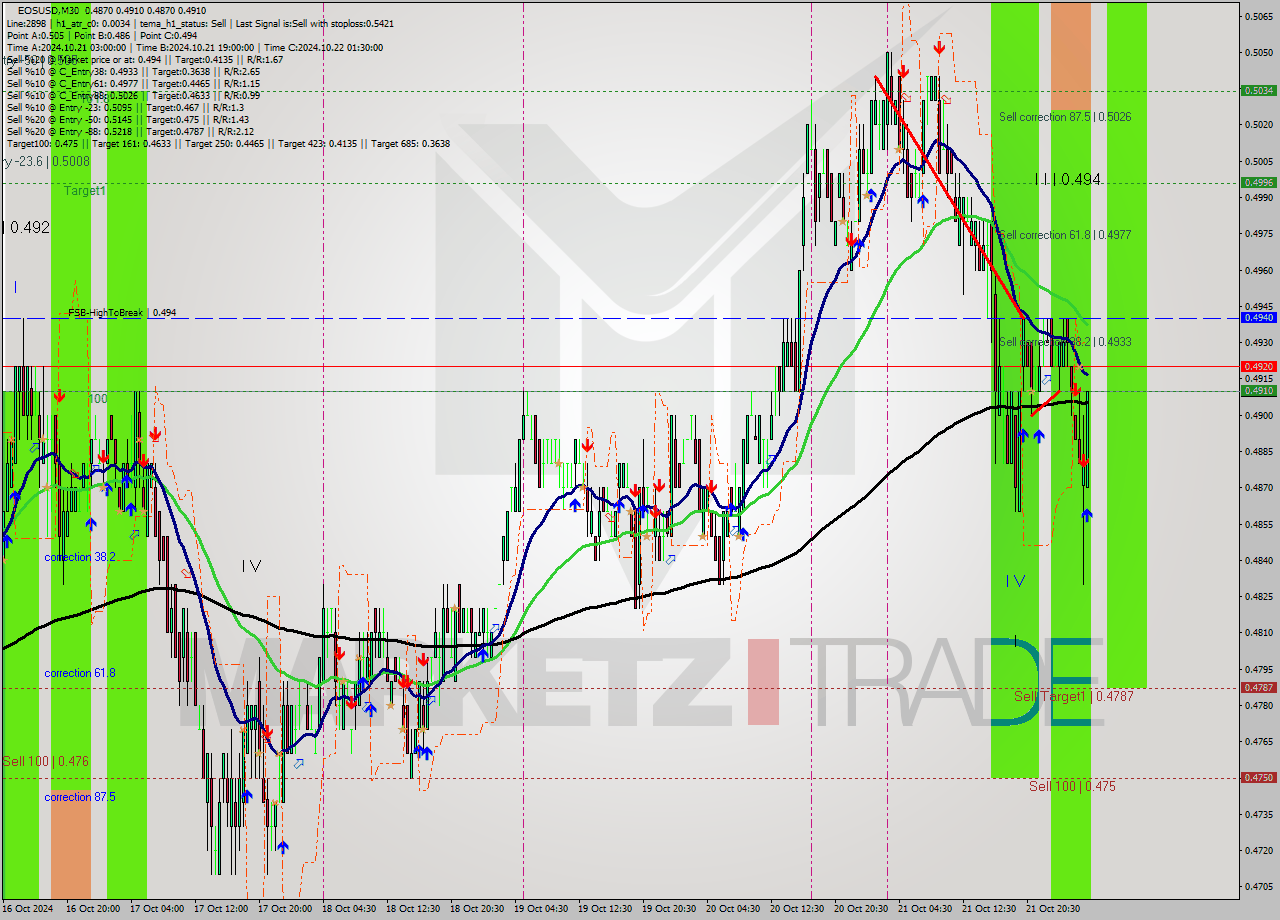This screenshot has width=1280, height=920.
Task: Click the blue 'correction 38.2' label
Action: 80,557
